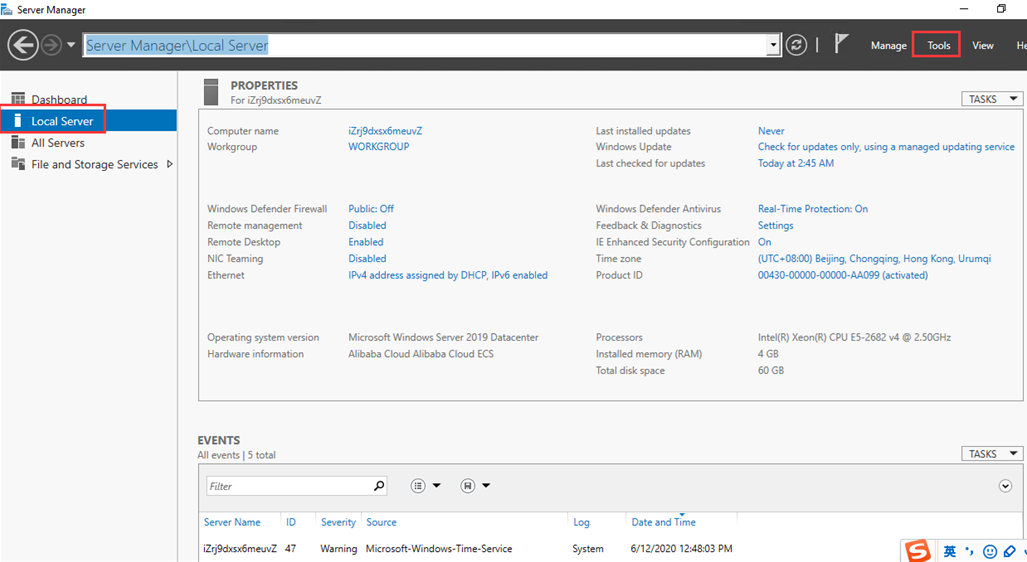Click the Today at 2:45 AM link
This screenshot has height=562, width=1027.
796,163
